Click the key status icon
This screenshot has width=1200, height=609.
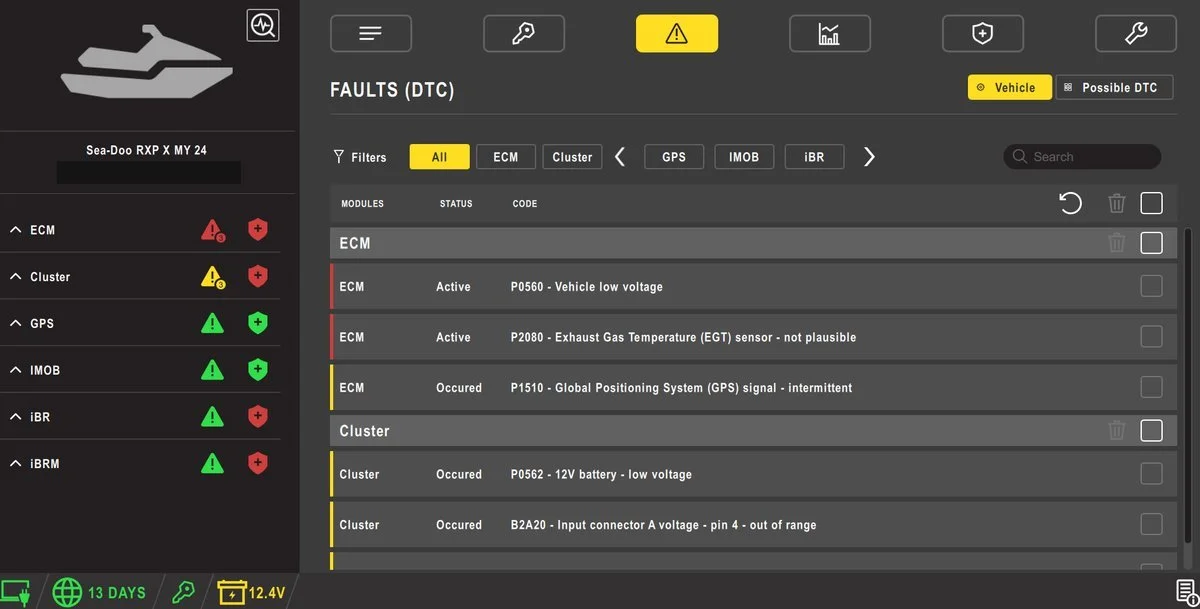(183, 592)
